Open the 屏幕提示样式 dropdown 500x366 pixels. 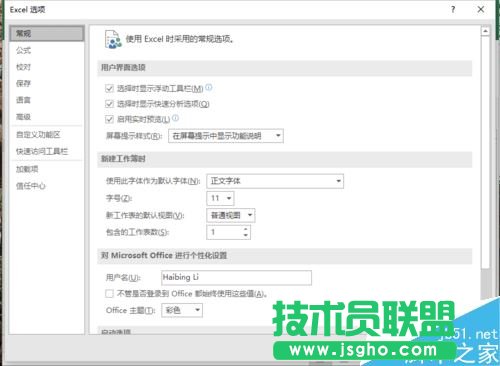coord(226,136)
